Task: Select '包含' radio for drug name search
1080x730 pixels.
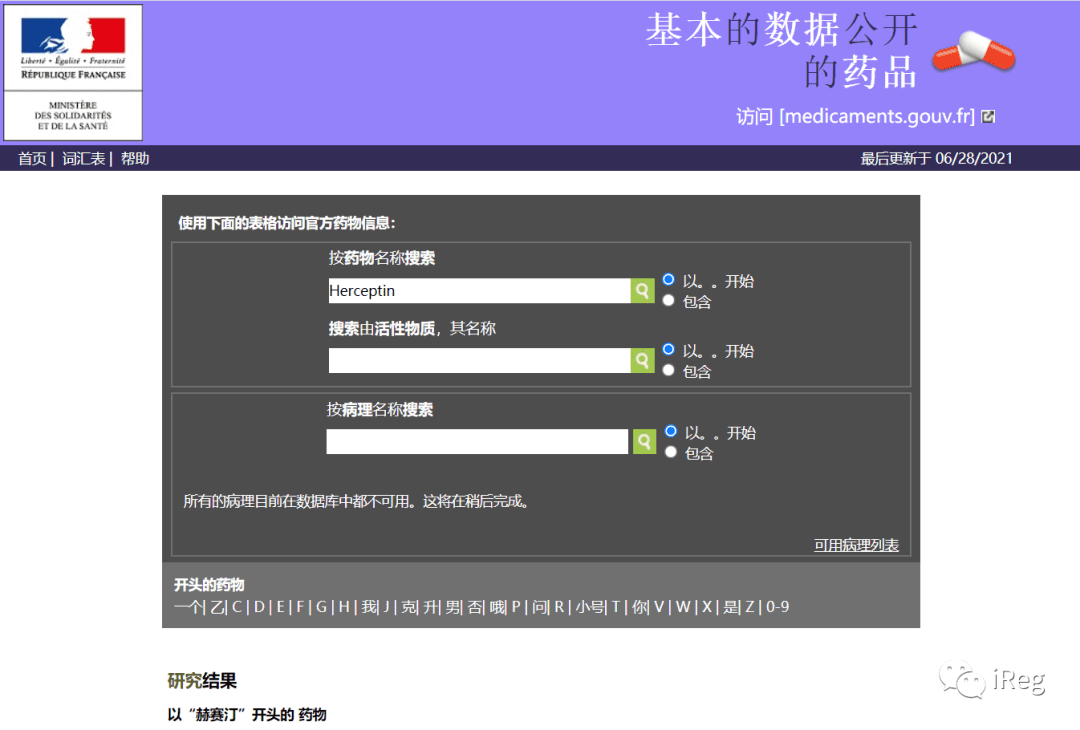Action: [x=668, y=301]
